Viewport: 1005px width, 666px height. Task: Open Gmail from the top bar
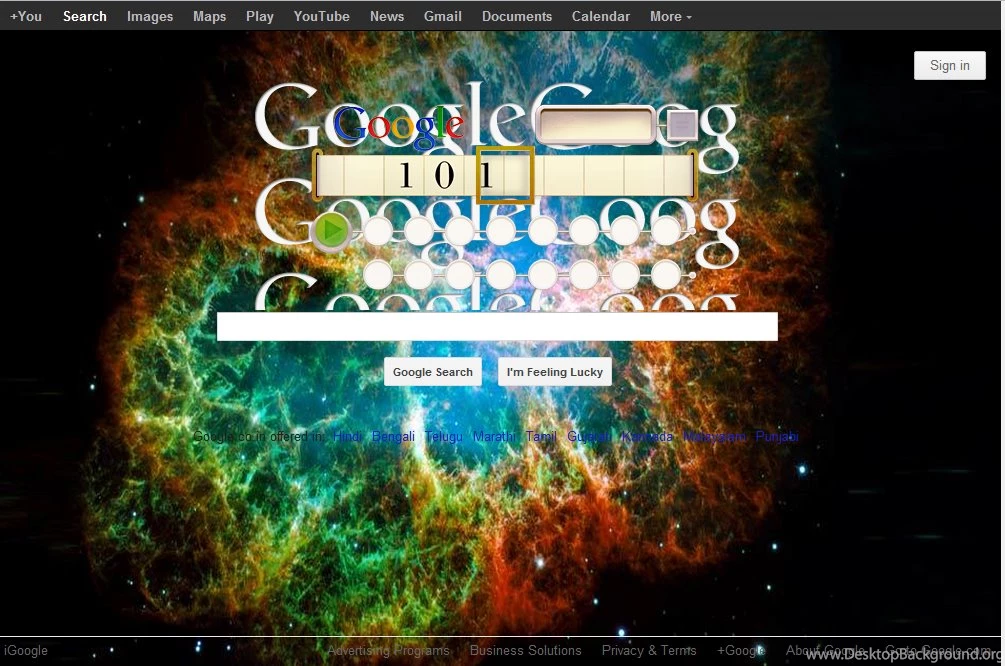pos(443,16)
